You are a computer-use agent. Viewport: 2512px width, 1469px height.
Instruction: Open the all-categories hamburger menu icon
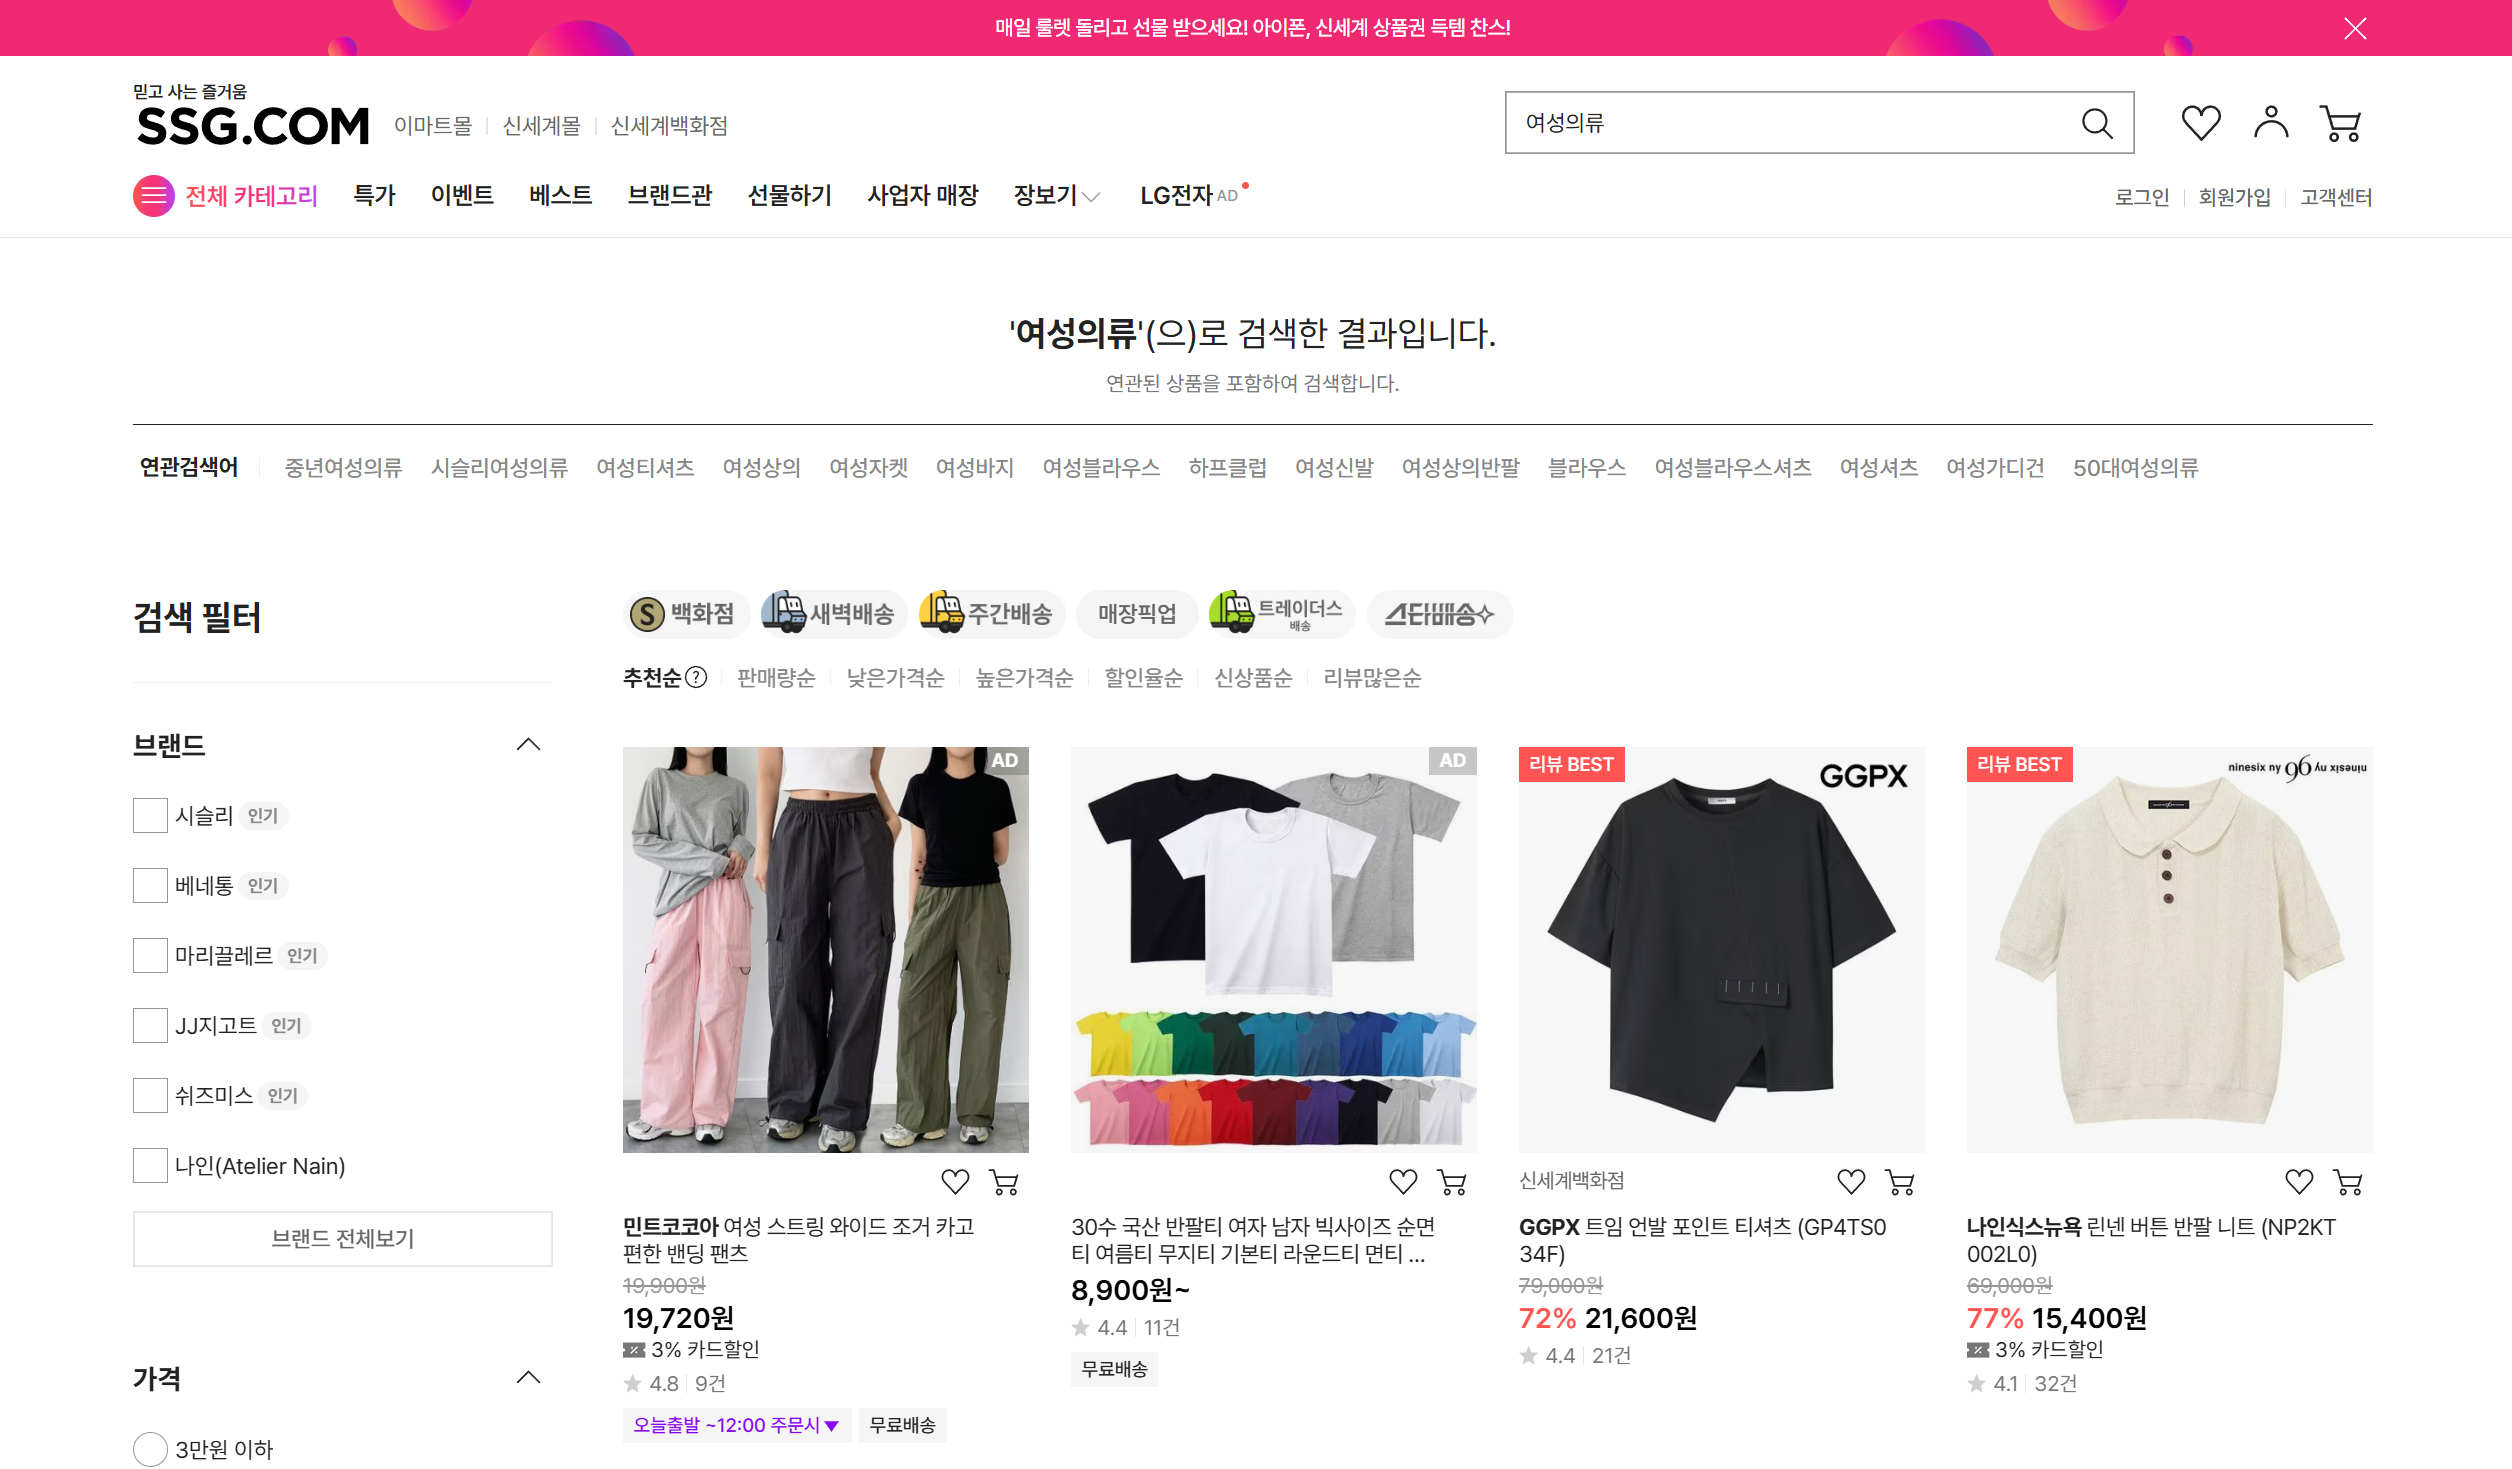pyautogui.click(x=153, y=196)
